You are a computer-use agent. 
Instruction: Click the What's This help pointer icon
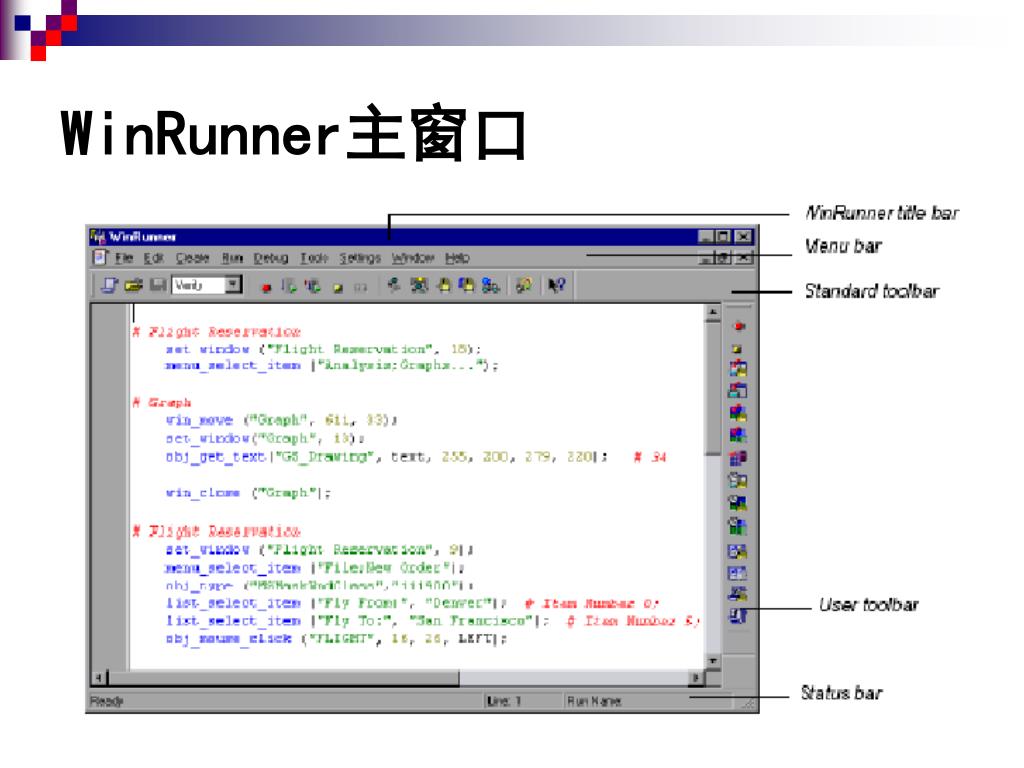point(556,285)
